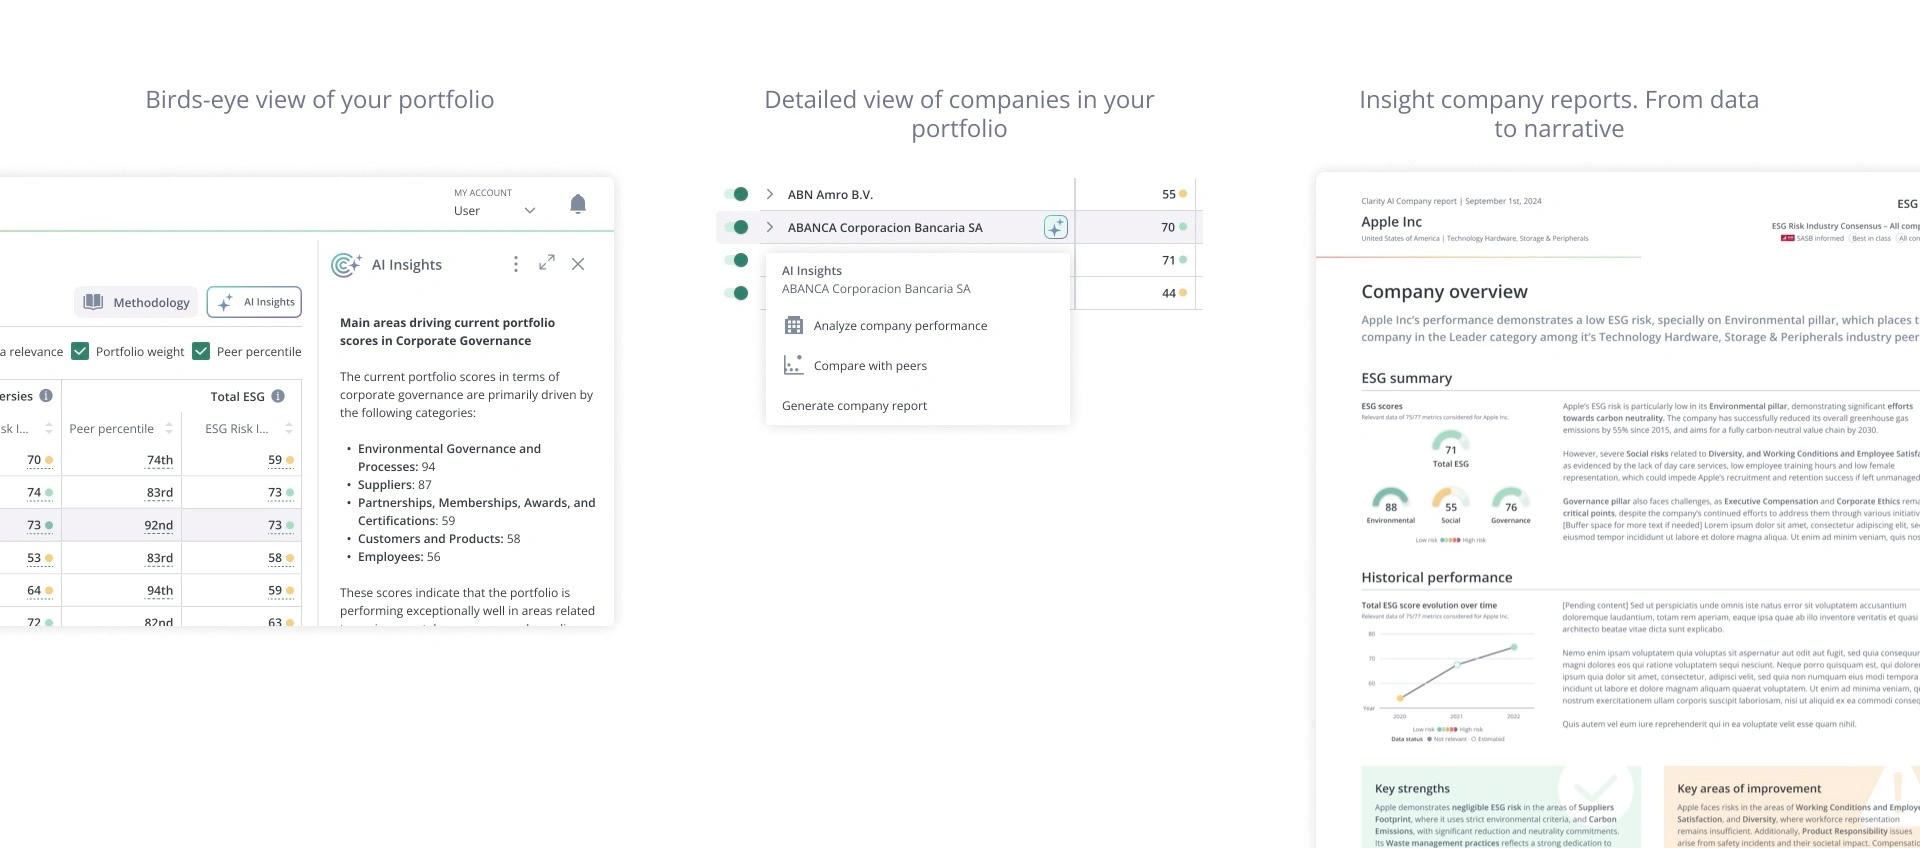Click the Compare with peers chart icon
The width and height of the screenshot is (1920, 848).
pos(793,366)
